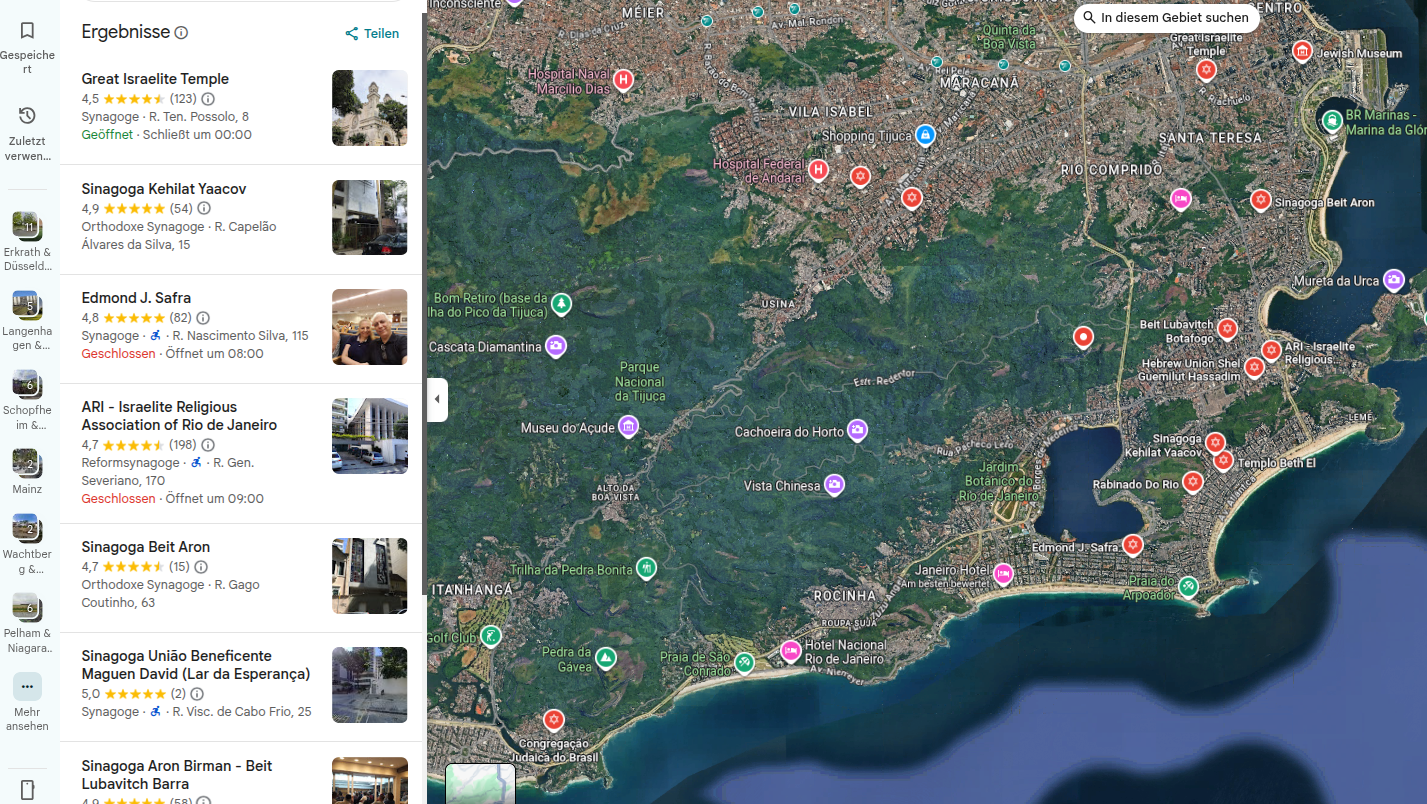Search this area with In diesem Gebiet suchen

[x=1166, y=18]
